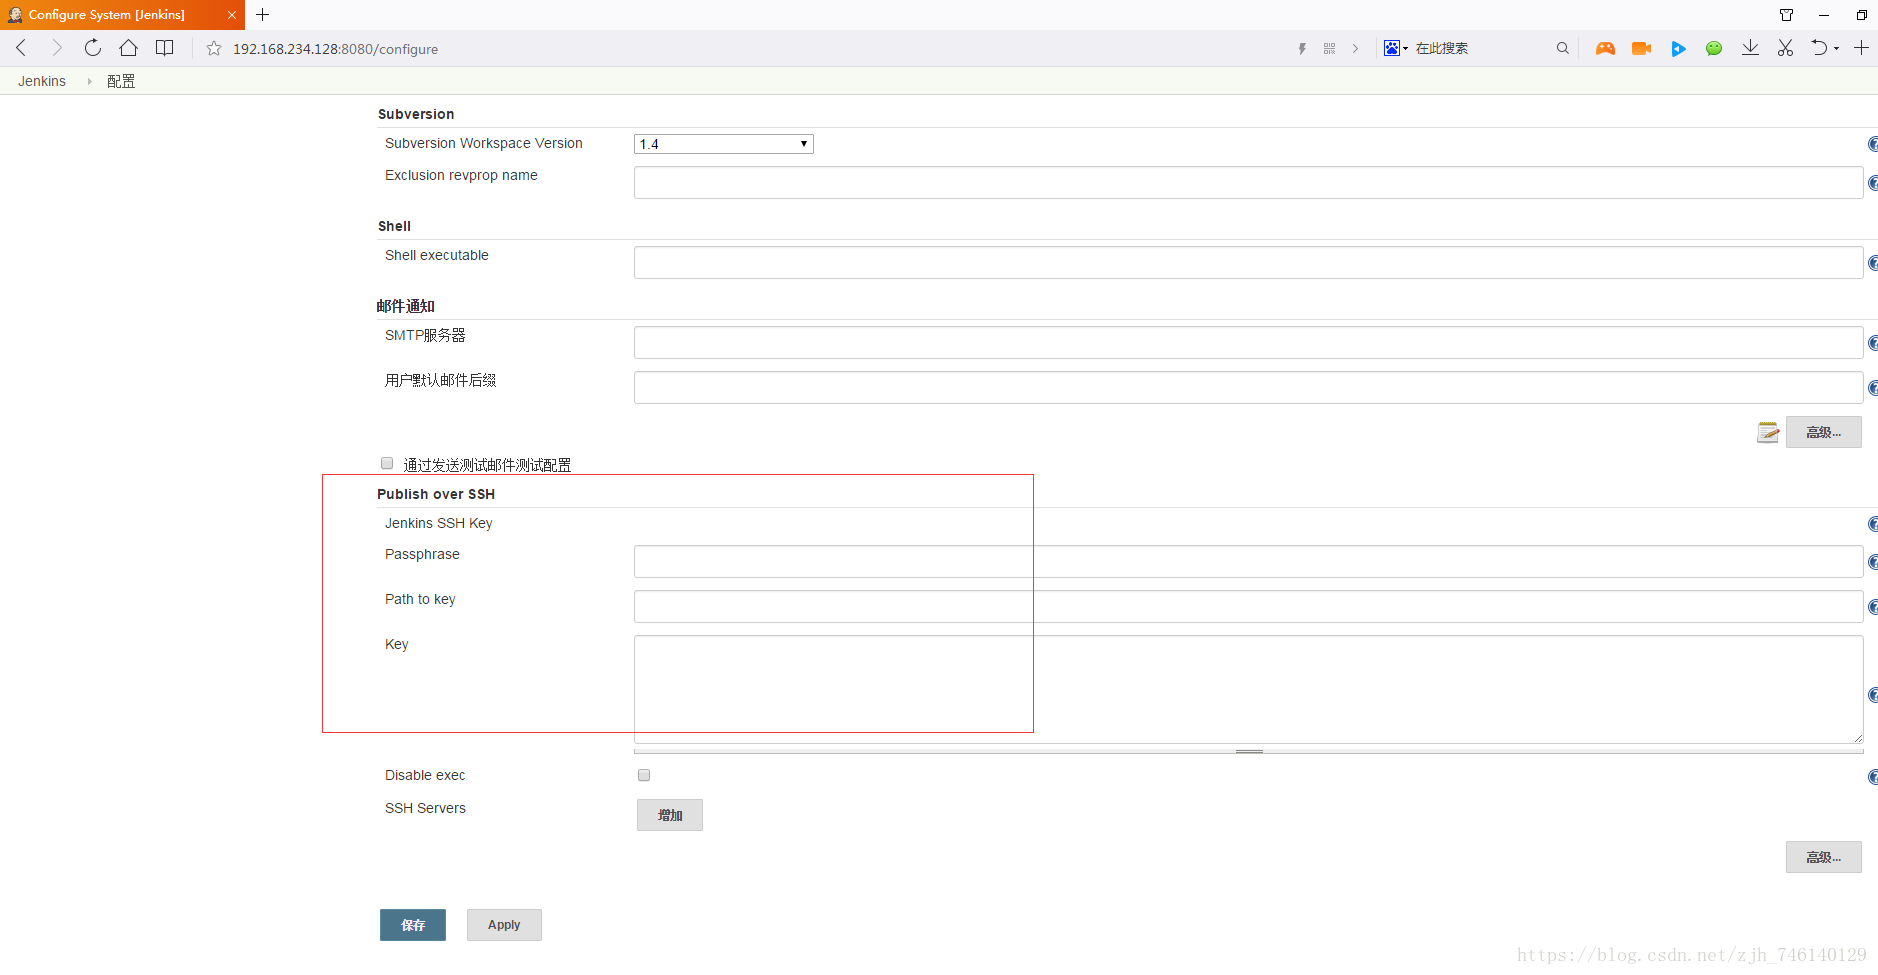Click the notepad icon beside the mail advanced button

1768,432
